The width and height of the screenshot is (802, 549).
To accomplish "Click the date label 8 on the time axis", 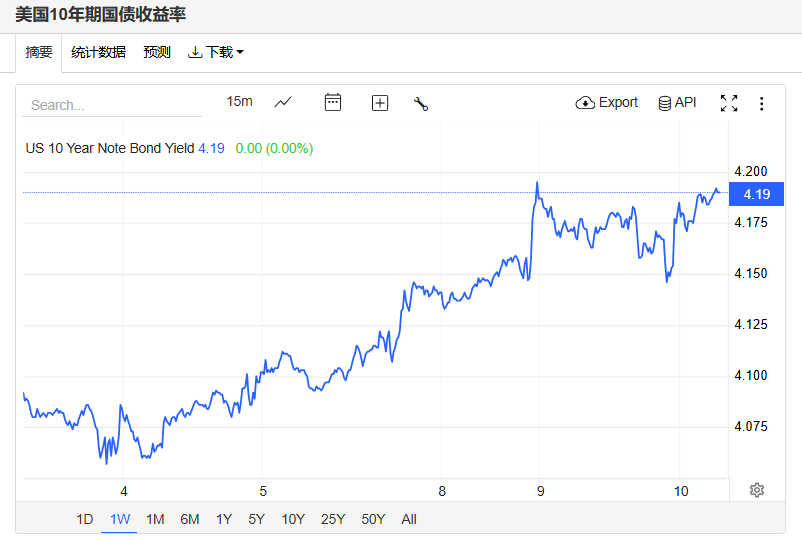I will [x=442, y=491].
